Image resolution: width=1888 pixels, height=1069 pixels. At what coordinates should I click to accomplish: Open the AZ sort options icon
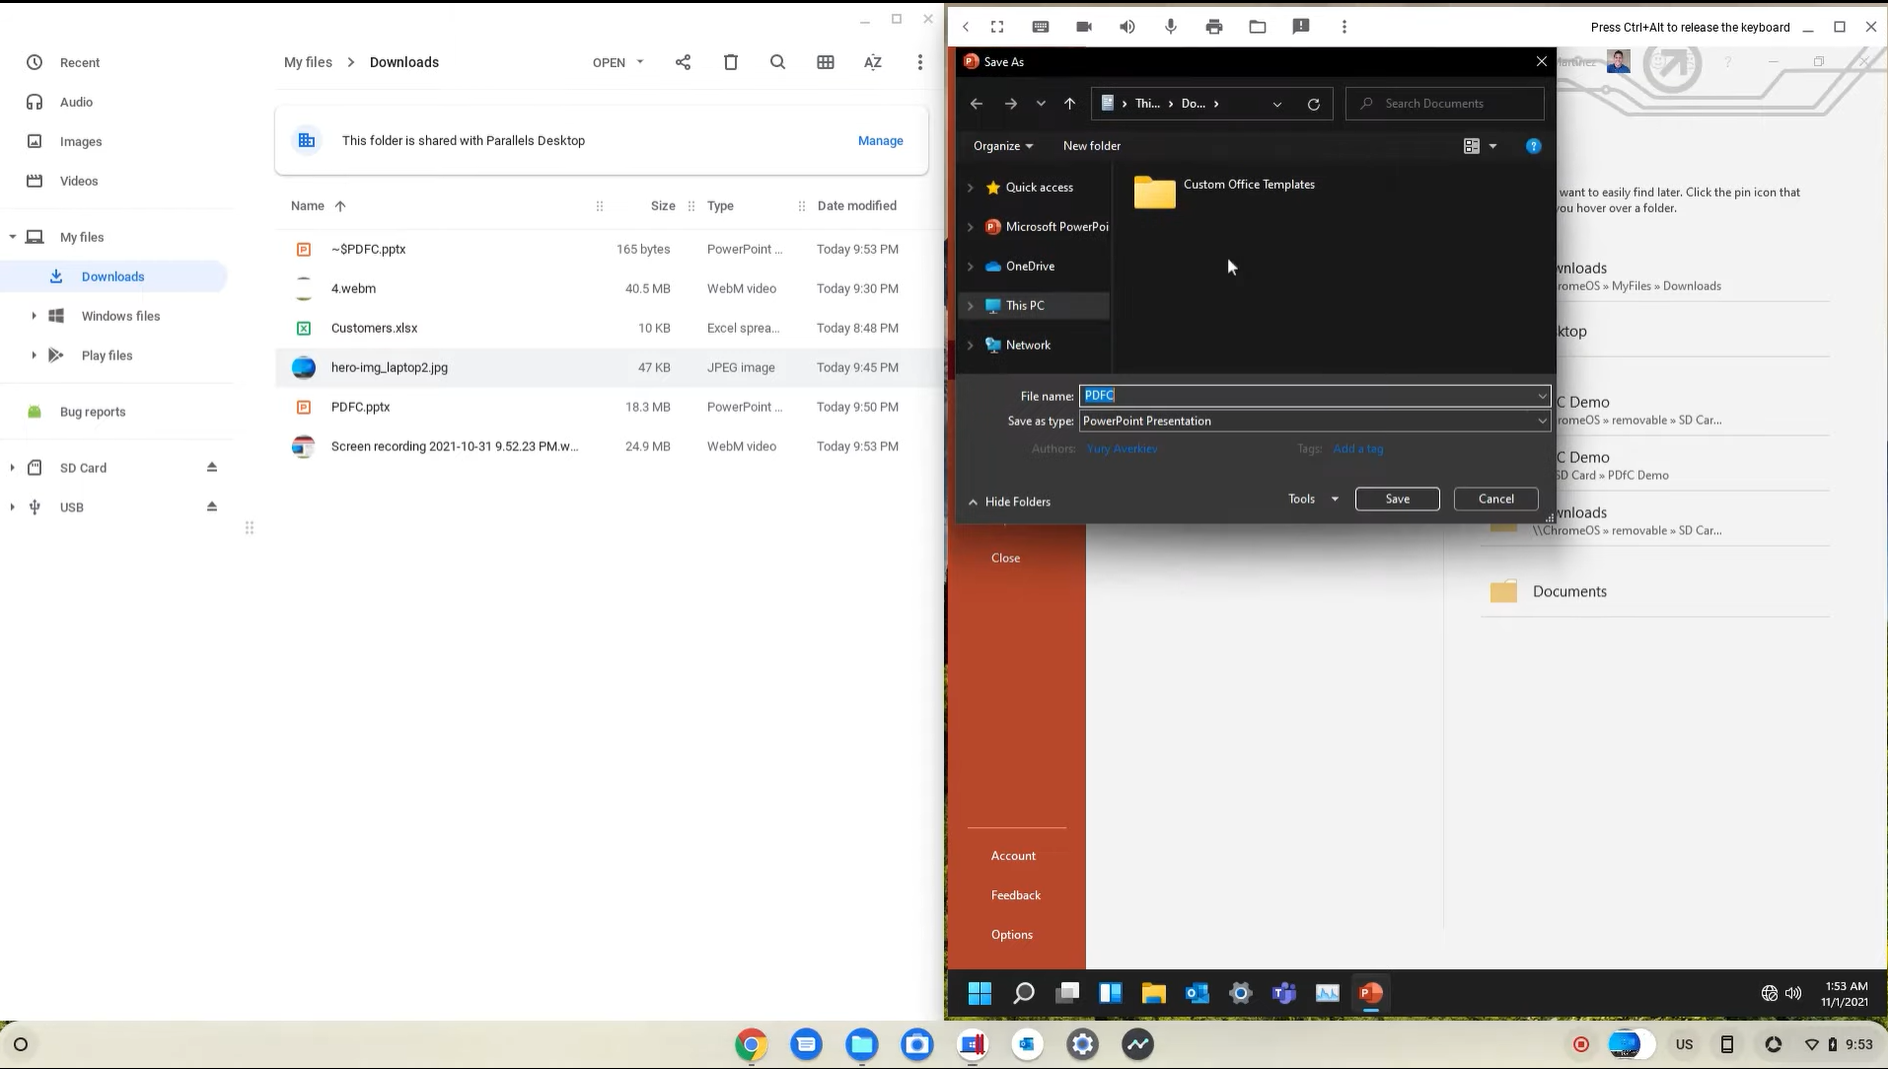click(873, 62)
